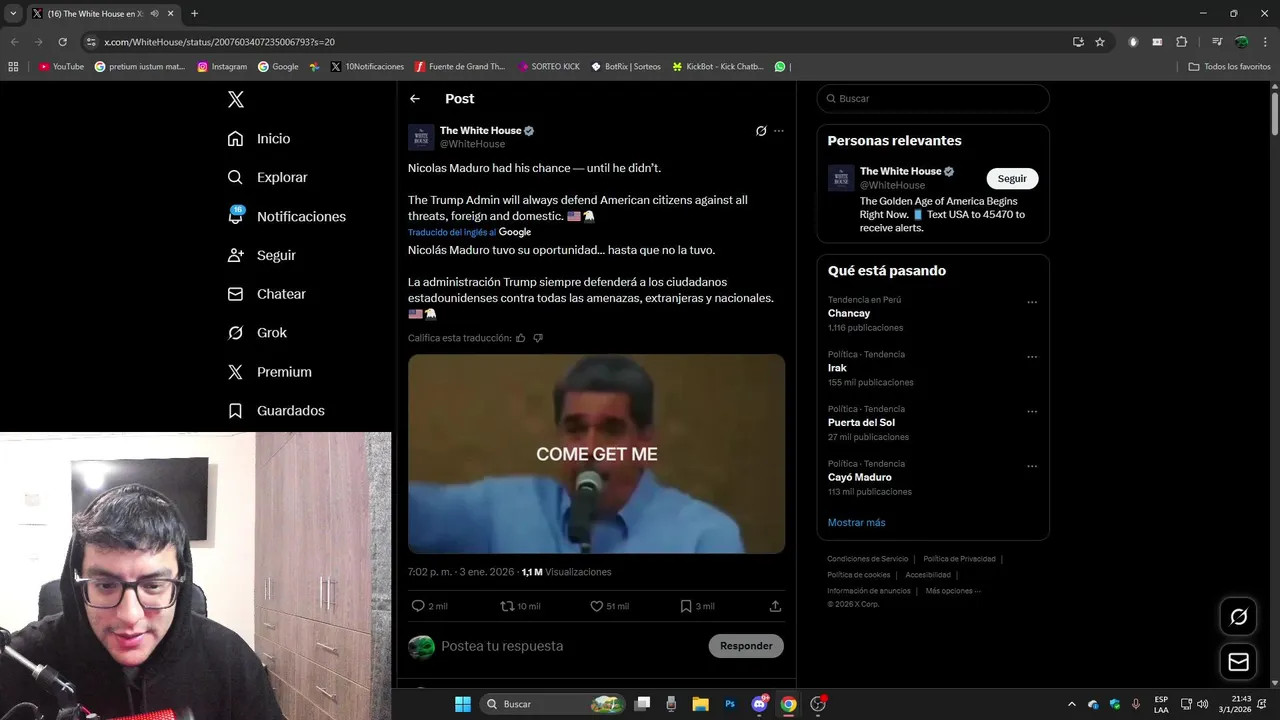Screen dimensions: 1280x720
Task: Open File Explorer from taskbar
Action: (x=700, y=704)
